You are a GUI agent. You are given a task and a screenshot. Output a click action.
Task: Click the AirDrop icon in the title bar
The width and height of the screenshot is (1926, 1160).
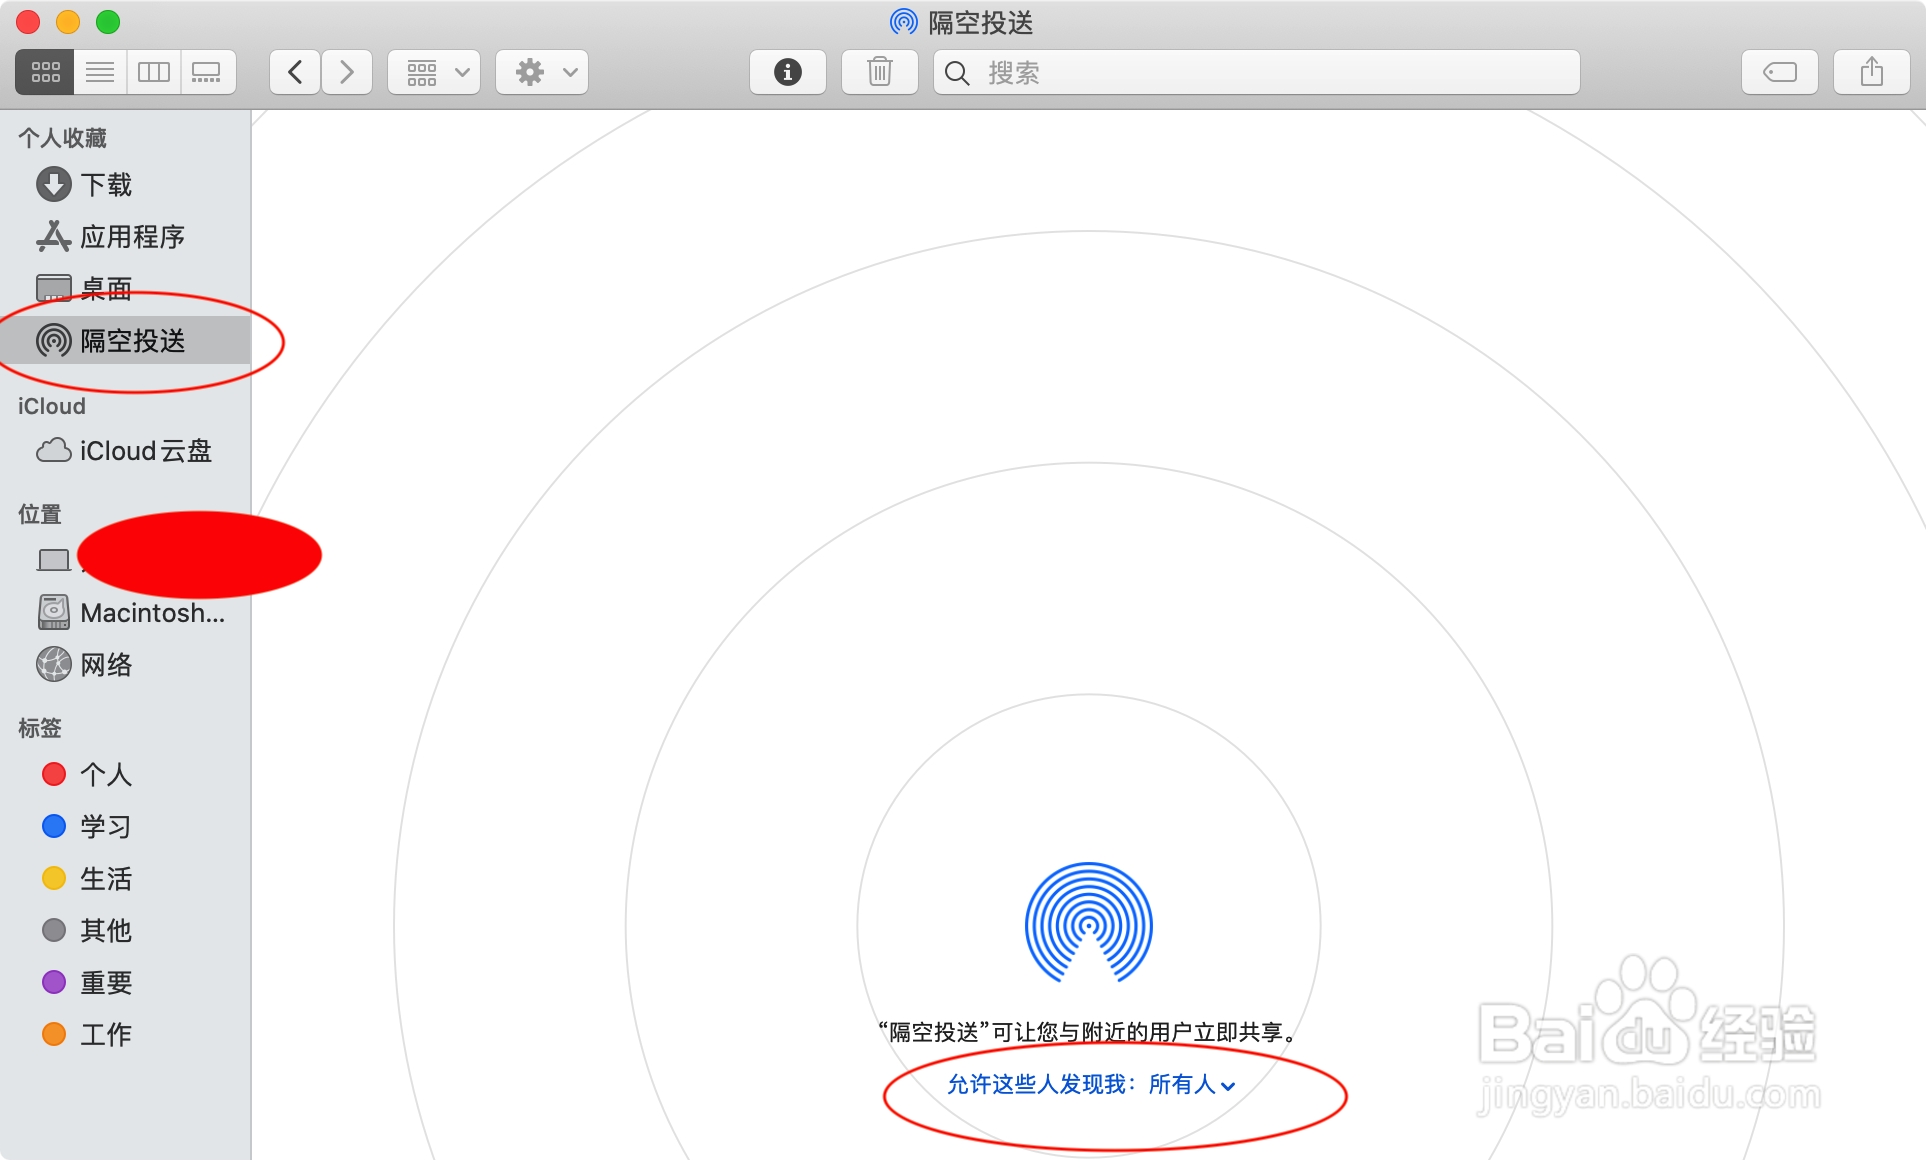pos(903,22)
